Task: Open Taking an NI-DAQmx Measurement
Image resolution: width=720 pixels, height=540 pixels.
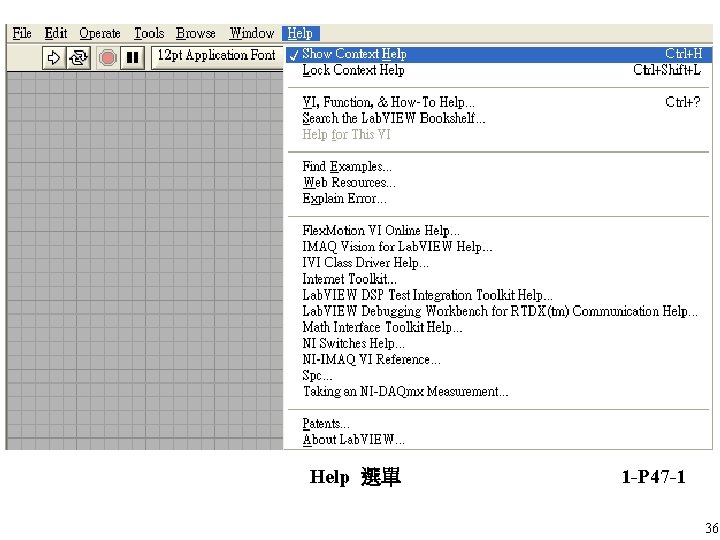Action: coord(499,392)
